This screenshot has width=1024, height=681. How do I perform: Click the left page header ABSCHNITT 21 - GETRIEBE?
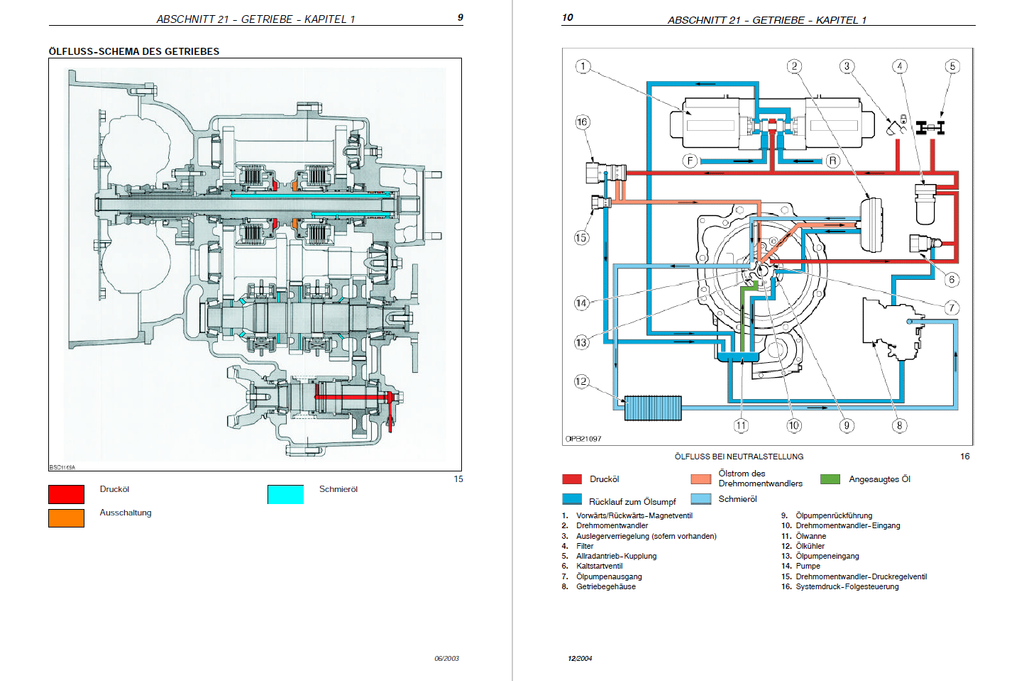click(x=255, y=19)
